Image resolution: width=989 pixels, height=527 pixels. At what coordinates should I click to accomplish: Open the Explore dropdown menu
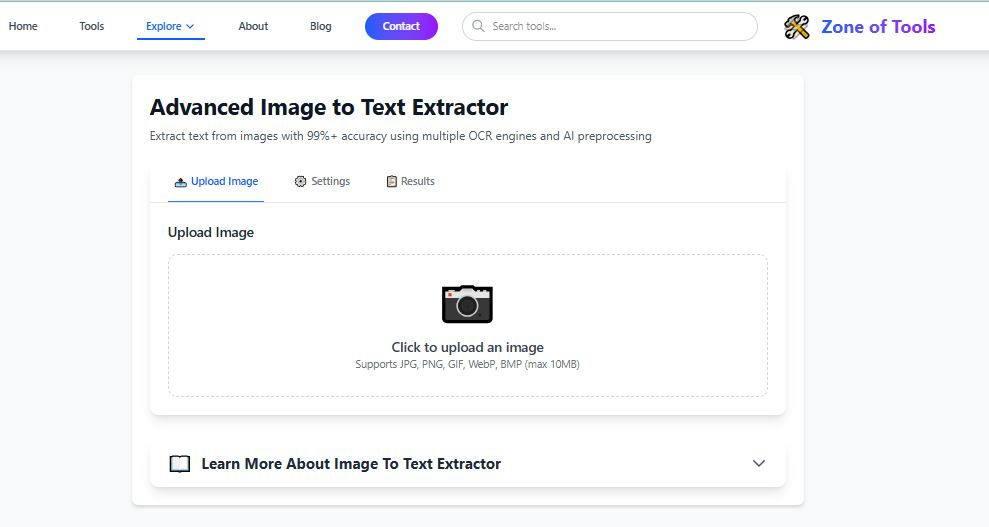(170, 27)
